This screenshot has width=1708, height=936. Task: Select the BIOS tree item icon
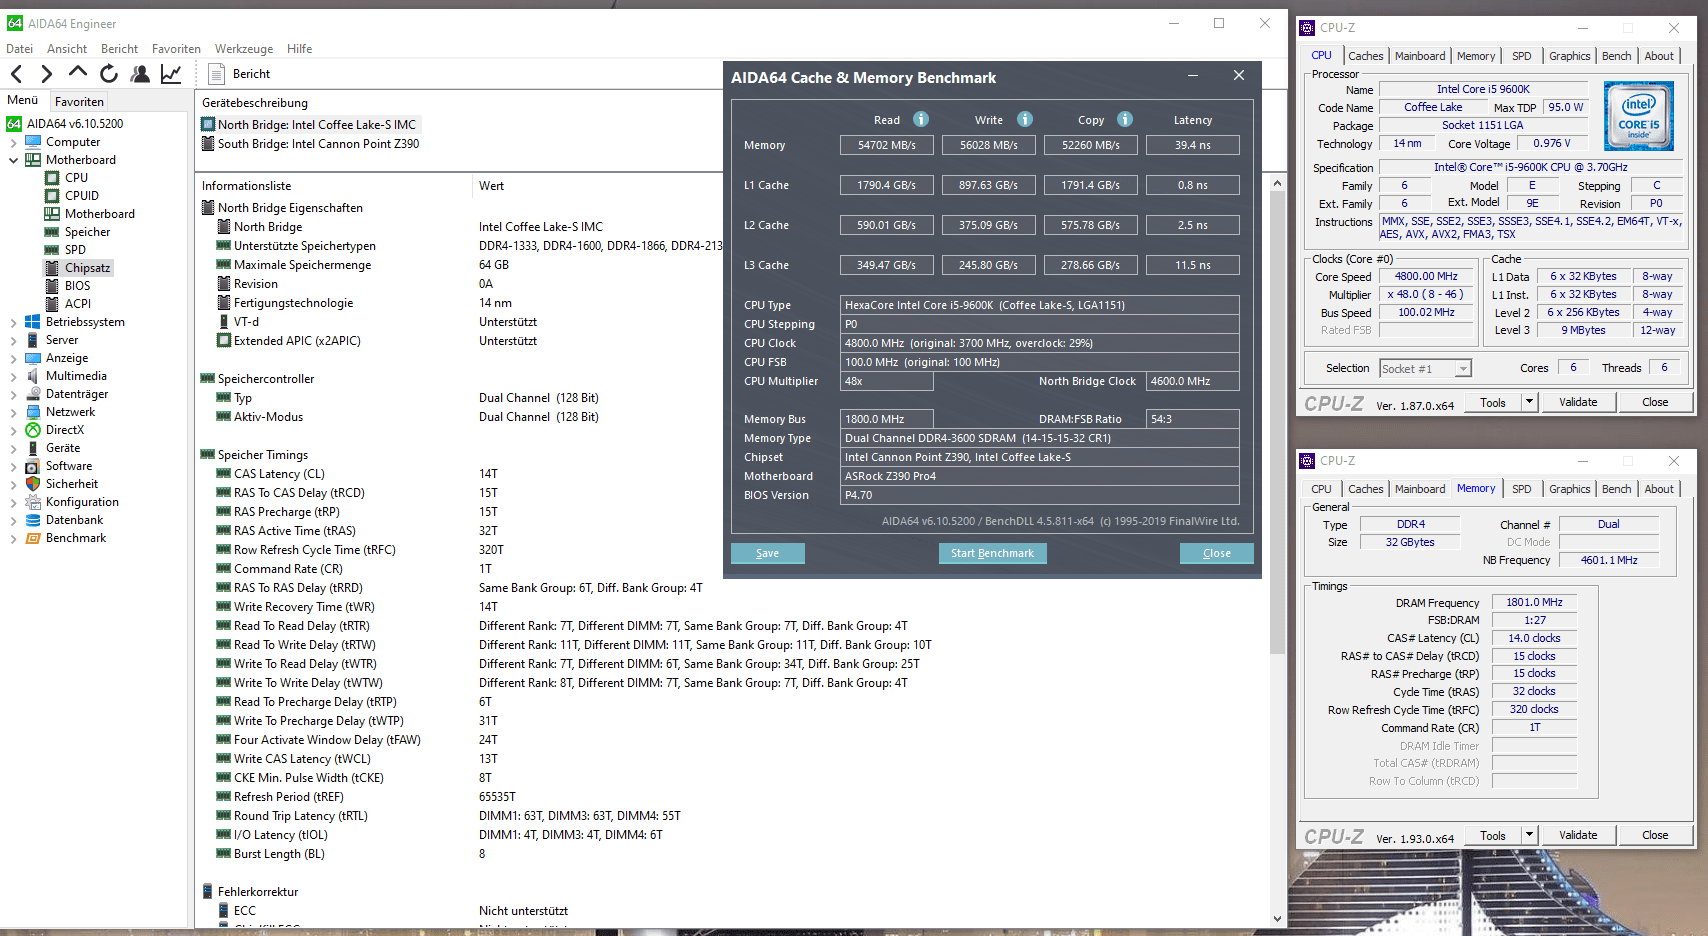pyautogui.click(x=52, y=286)
